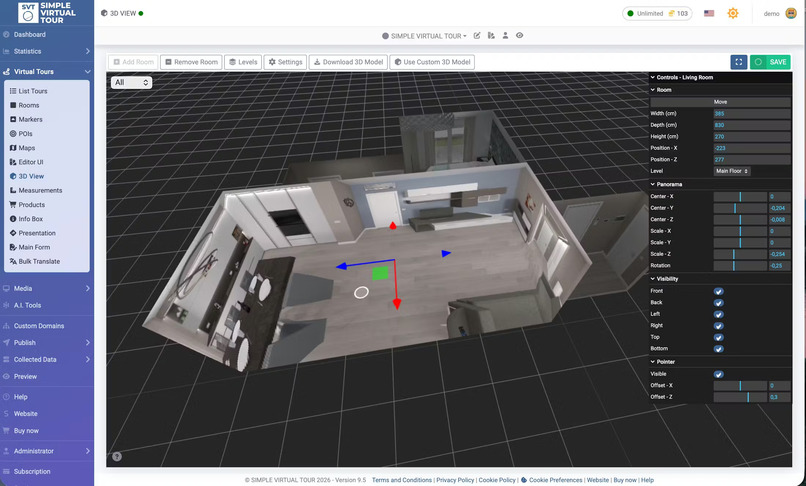Screen dimensions: 806x486
Task: Click the SVT Simple Virtual Tour logo
Action: [x=47, y=13]
